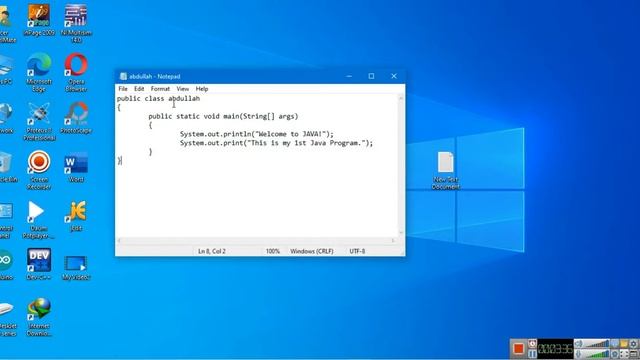Click the recorder's bottom-row gear icon

pos(615,353)
